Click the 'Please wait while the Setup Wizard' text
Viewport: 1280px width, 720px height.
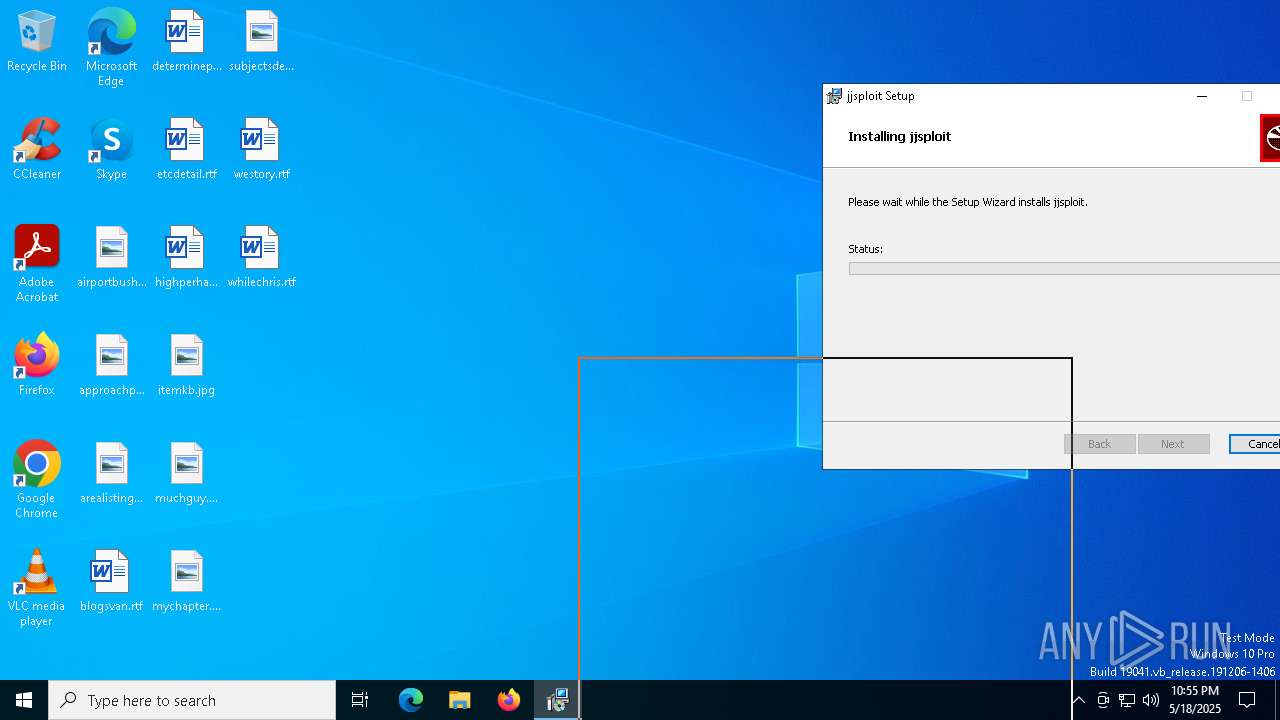(x=968, y=202)
